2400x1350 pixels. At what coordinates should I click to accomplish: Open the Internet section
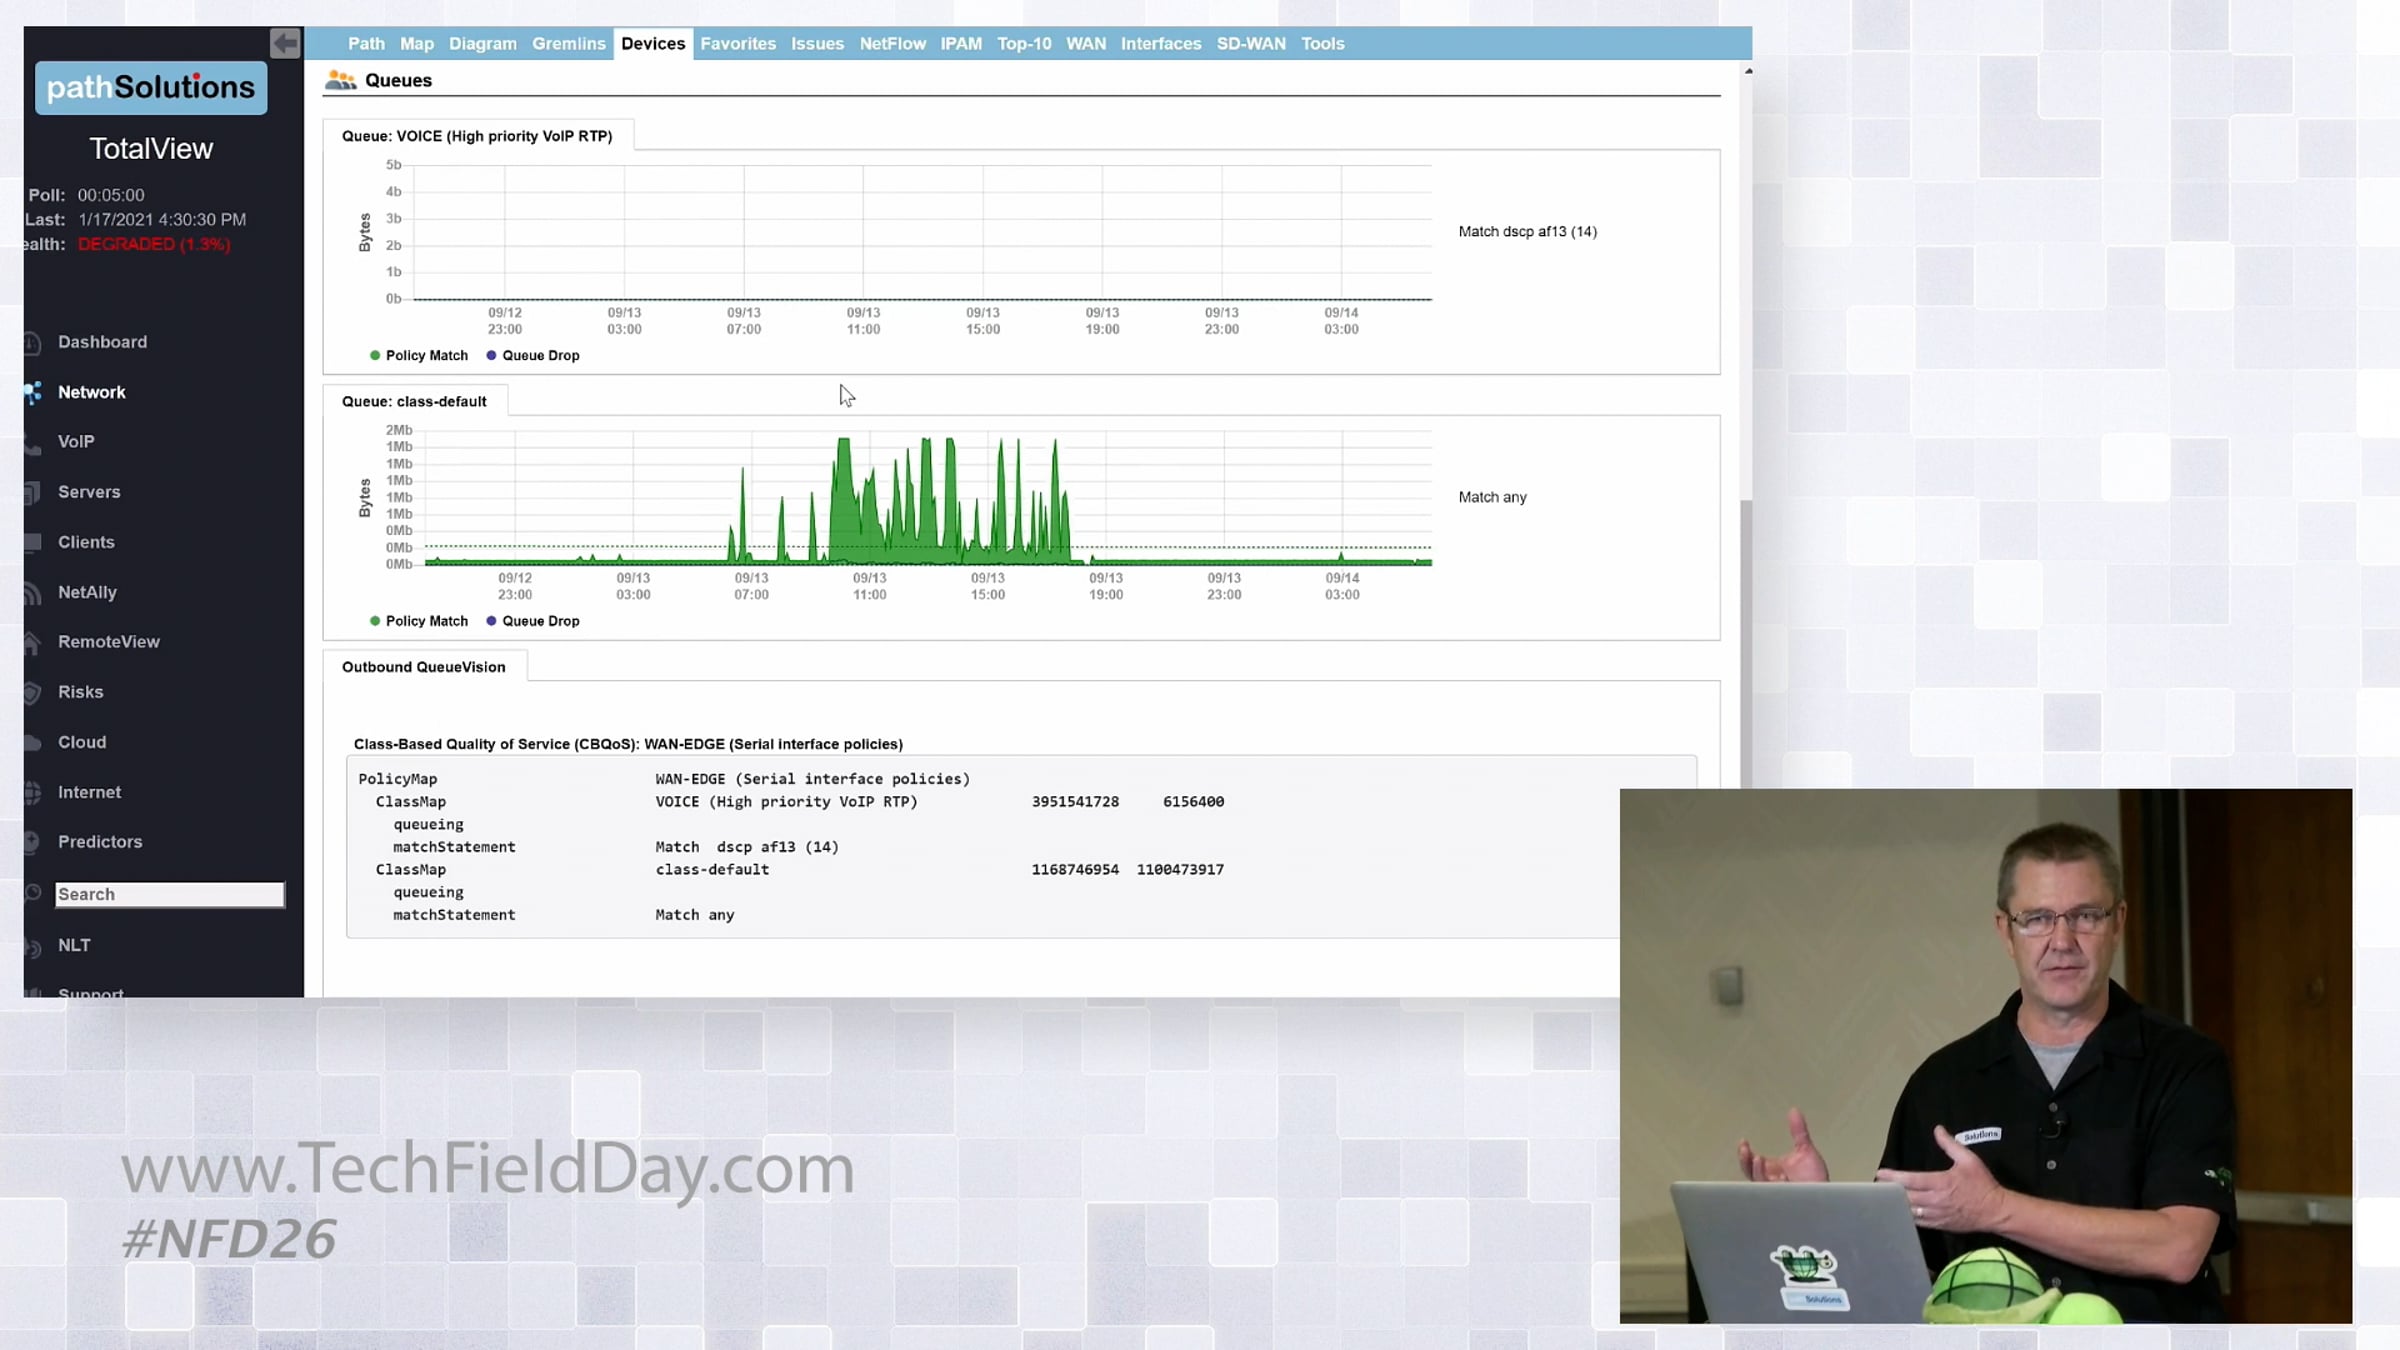pos(89,792)
